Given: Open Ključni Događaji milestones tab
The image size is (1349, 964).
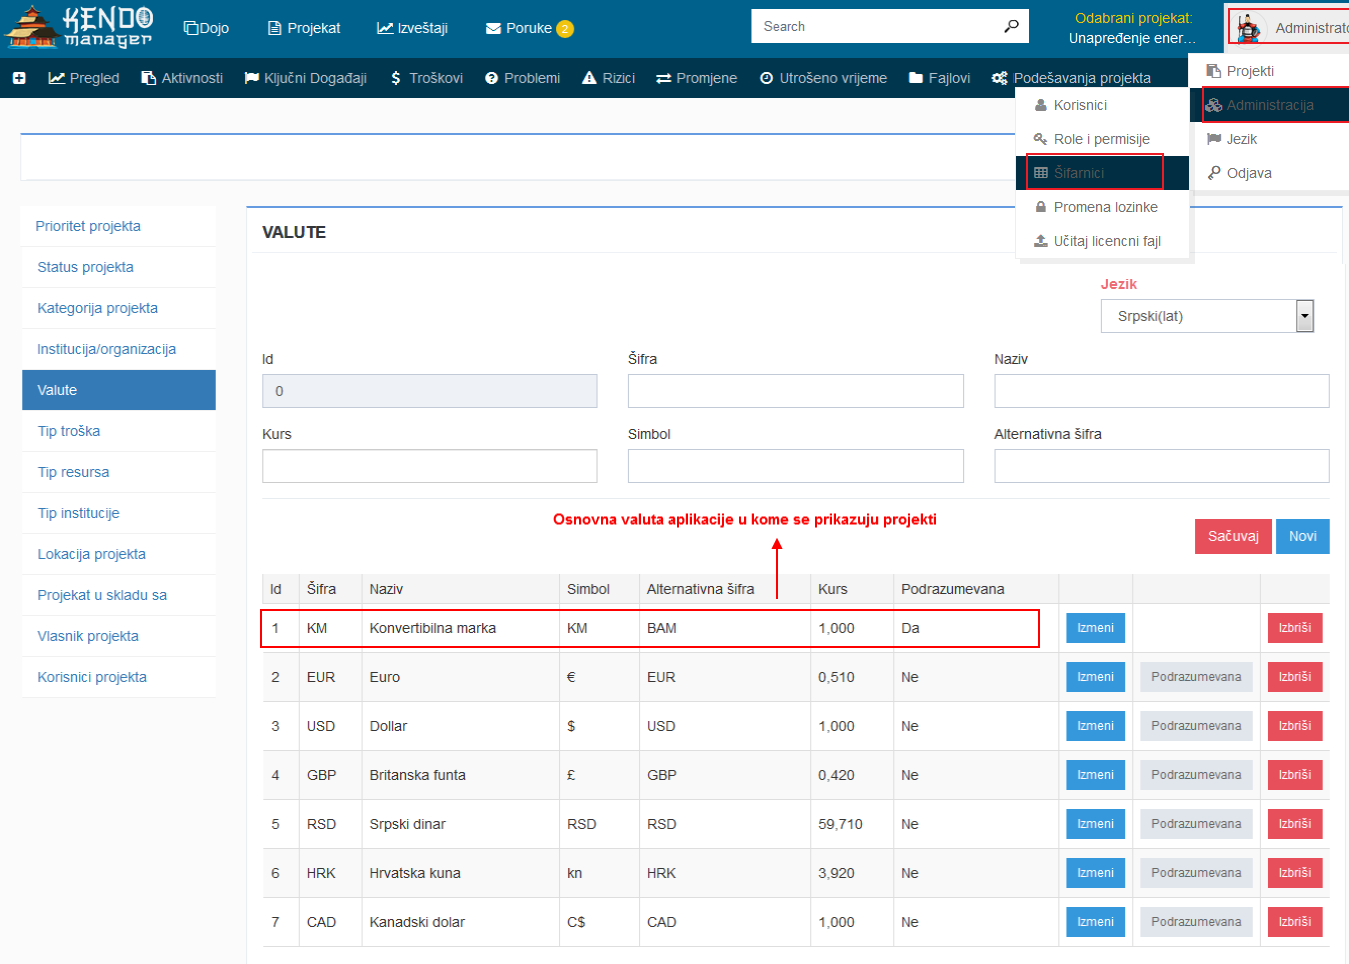Looking at the screenshot, I should click(x=306, y=78).
